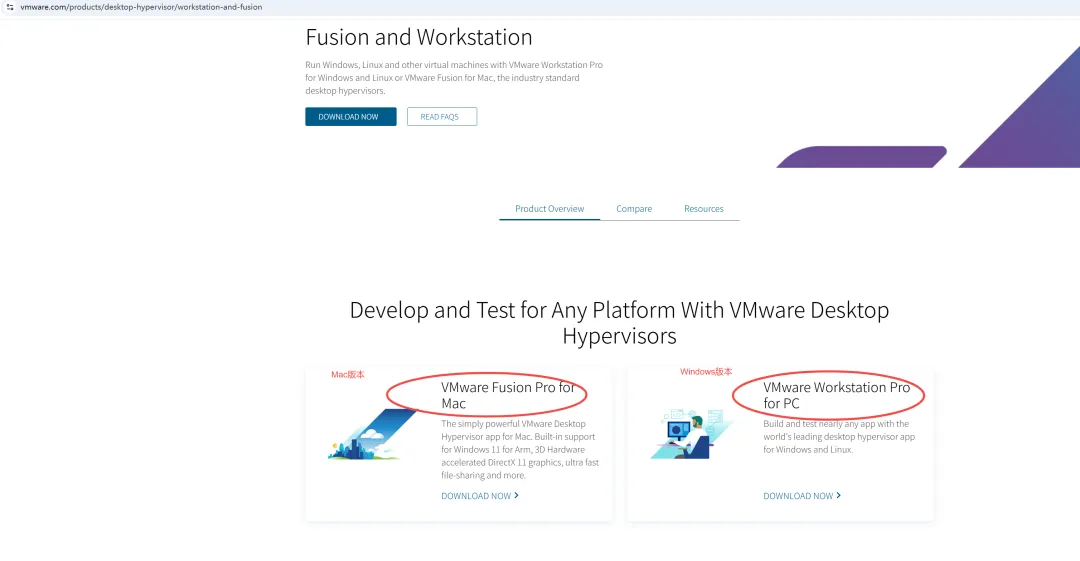
Task: Select the Product Overview tab
Action: tap(549, 208)
